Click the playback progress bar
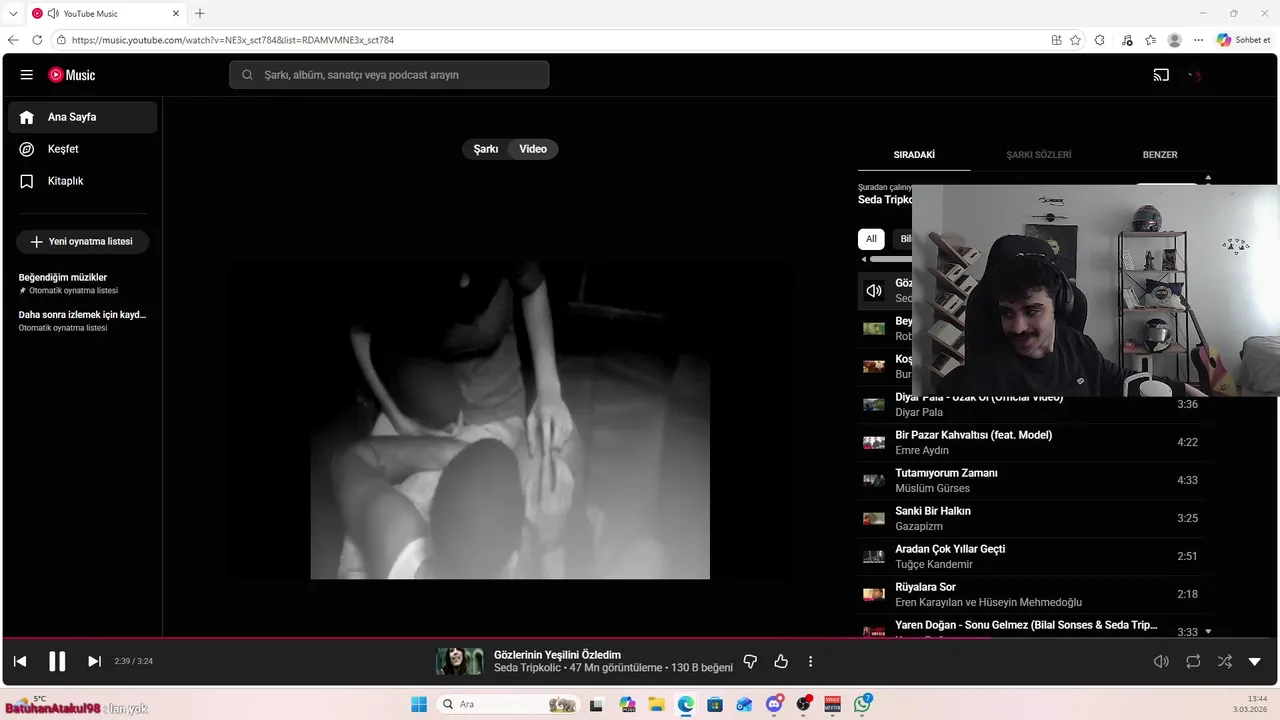 tap(640, 637)
